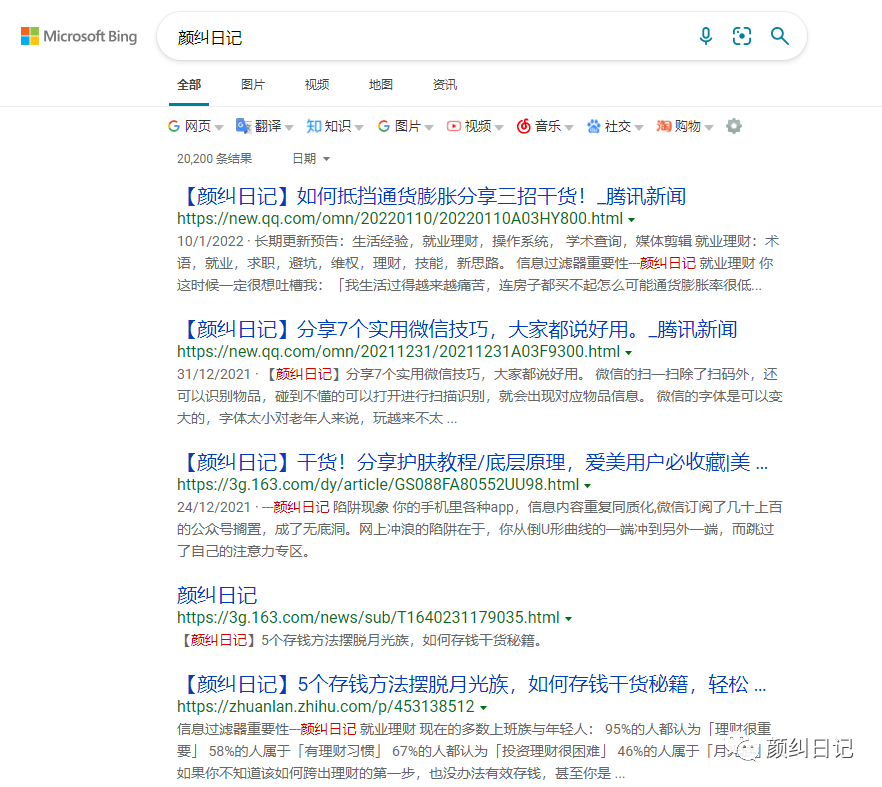The width and height of the screenshot is (882, 787).
Task: Expand the 知识 dropdown arrow
Action: (359, 128)
